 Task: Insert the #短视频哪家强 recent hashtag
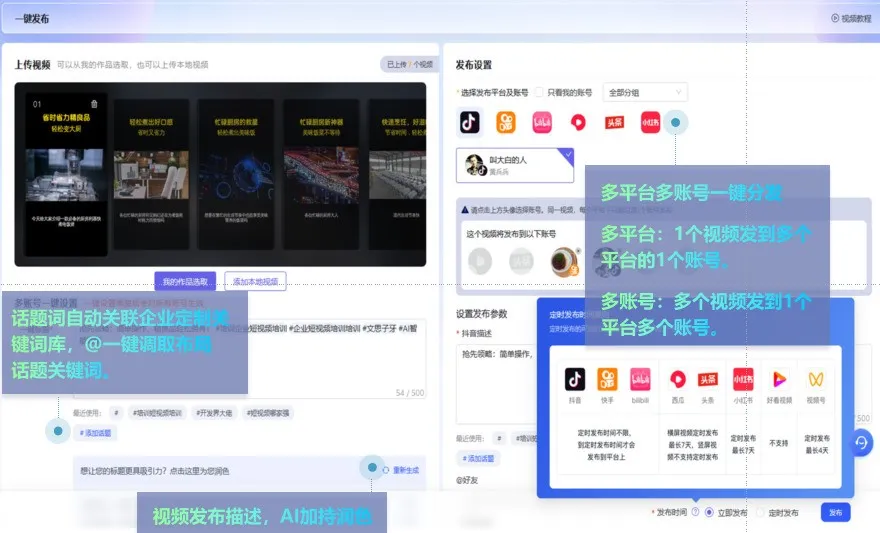coord(268,413)
